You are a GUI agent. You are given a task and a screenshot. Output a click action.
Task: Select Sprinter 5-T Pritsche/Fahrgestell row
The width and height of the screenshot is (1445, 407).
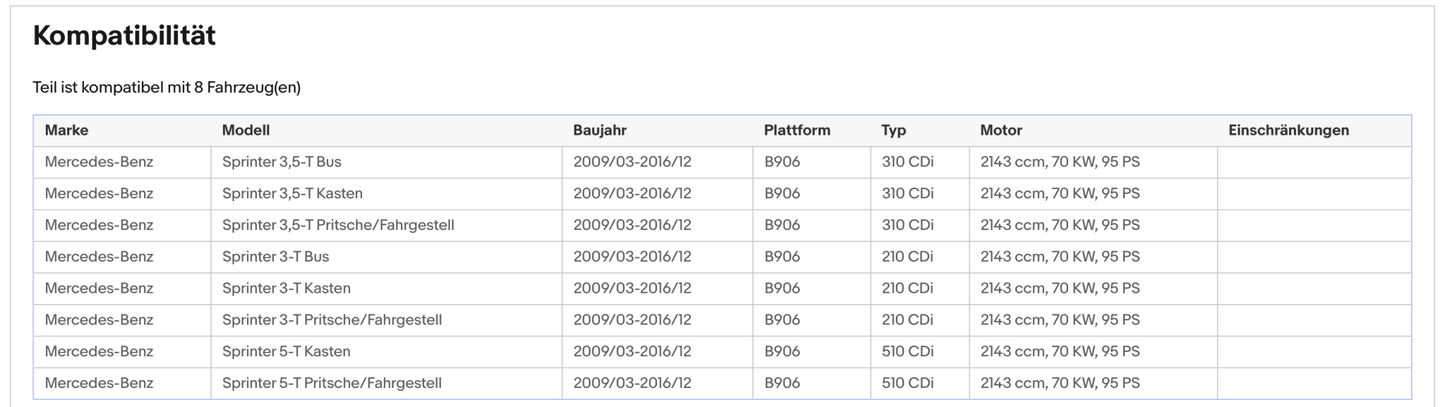[x=332, y=383]
